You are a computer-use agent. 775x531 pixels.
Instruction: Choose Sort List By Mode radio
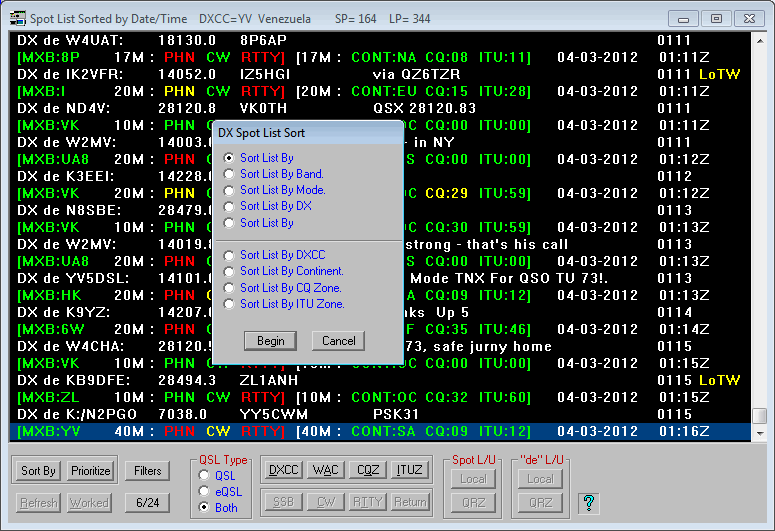tap(230, 190)
